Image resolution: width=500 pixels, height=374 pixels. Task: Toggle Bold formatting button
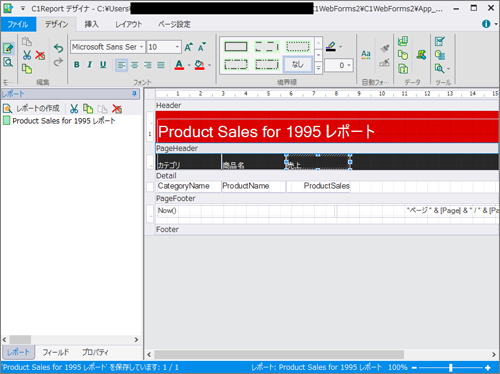point(77,65)
